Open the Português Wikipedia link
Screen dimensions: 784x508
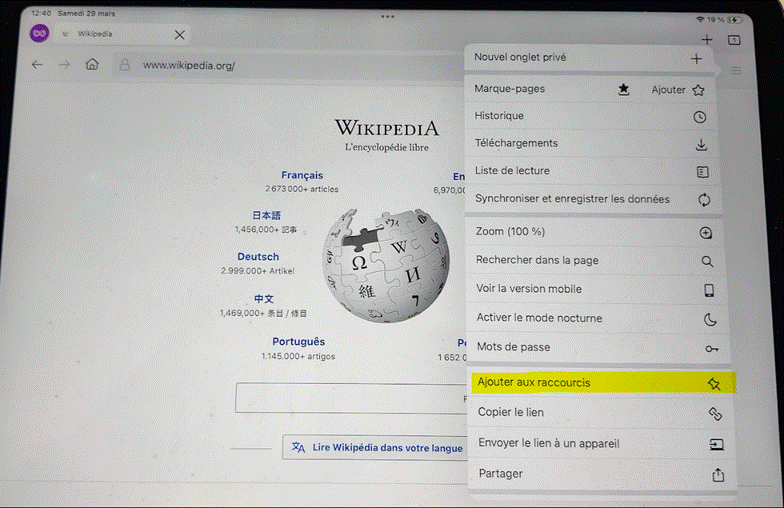pos(298,342)
